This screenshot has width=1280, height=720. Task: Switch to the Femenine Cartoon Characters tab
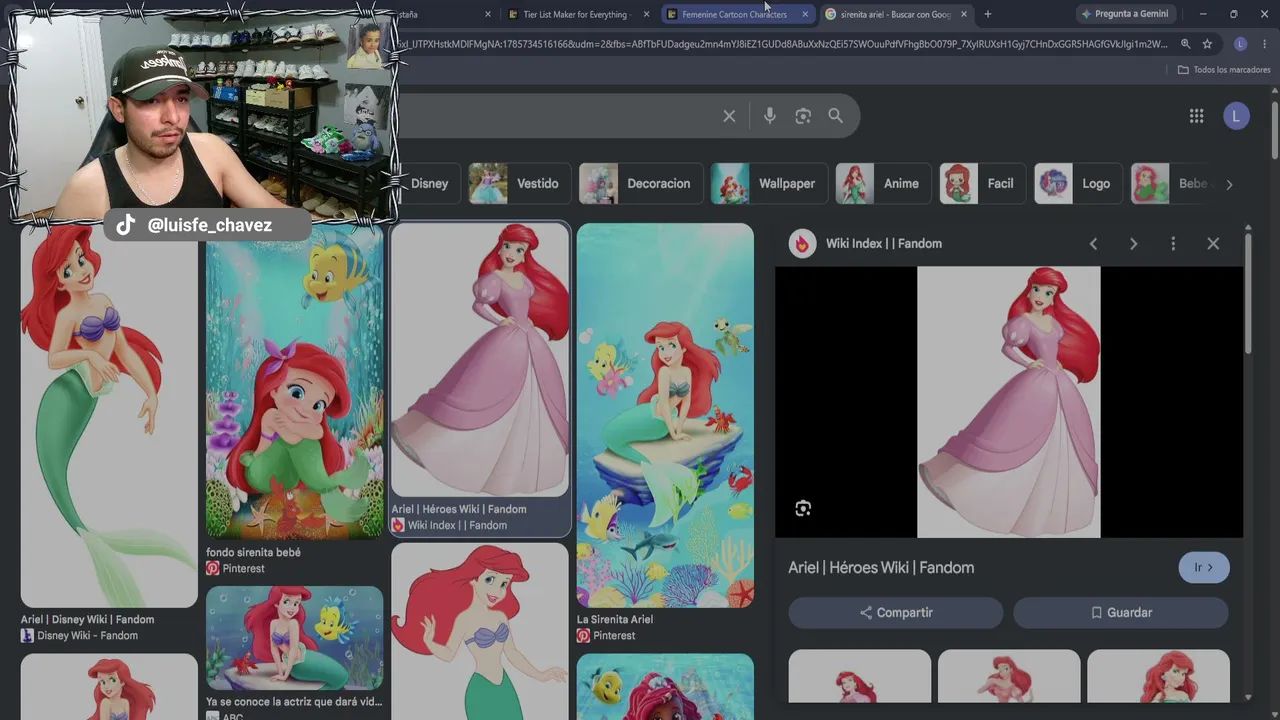coord(736,14)
